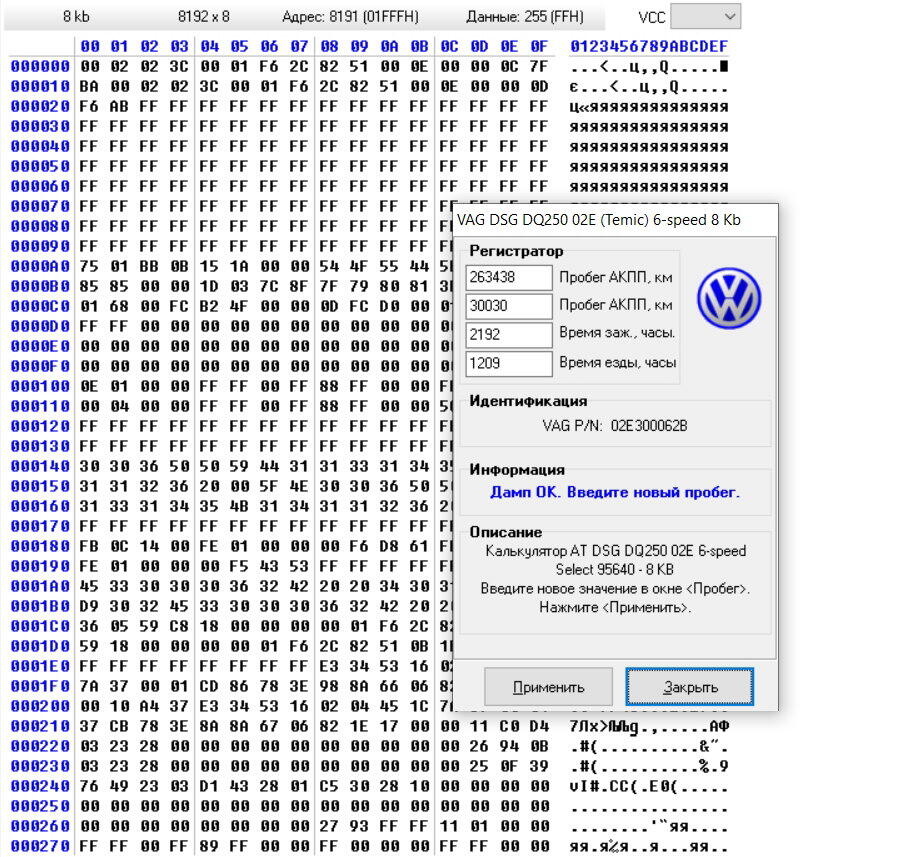Click the '8192 x 8' indicator
917x857 pixels.
point(204,16)
